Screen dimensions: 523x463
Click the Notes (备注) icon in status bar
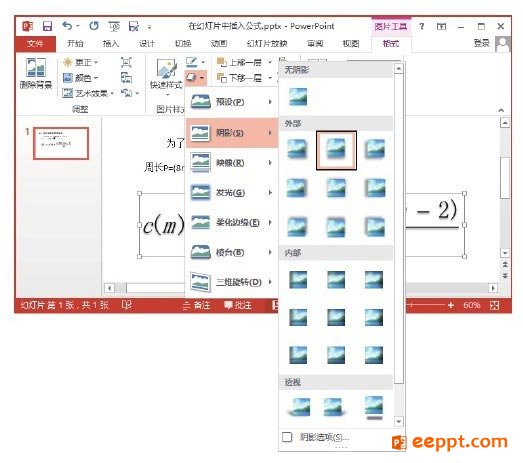point(197,305)
